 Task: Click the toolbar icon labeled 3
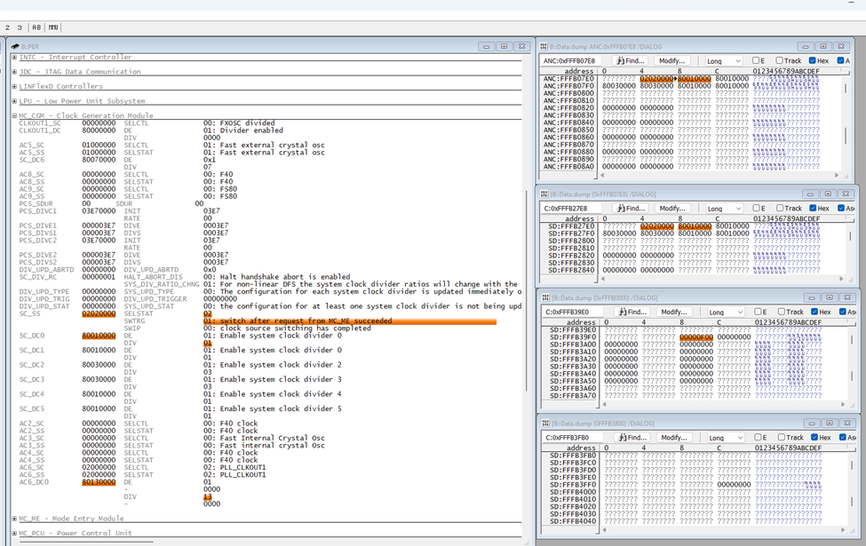(x=19, y=27)
